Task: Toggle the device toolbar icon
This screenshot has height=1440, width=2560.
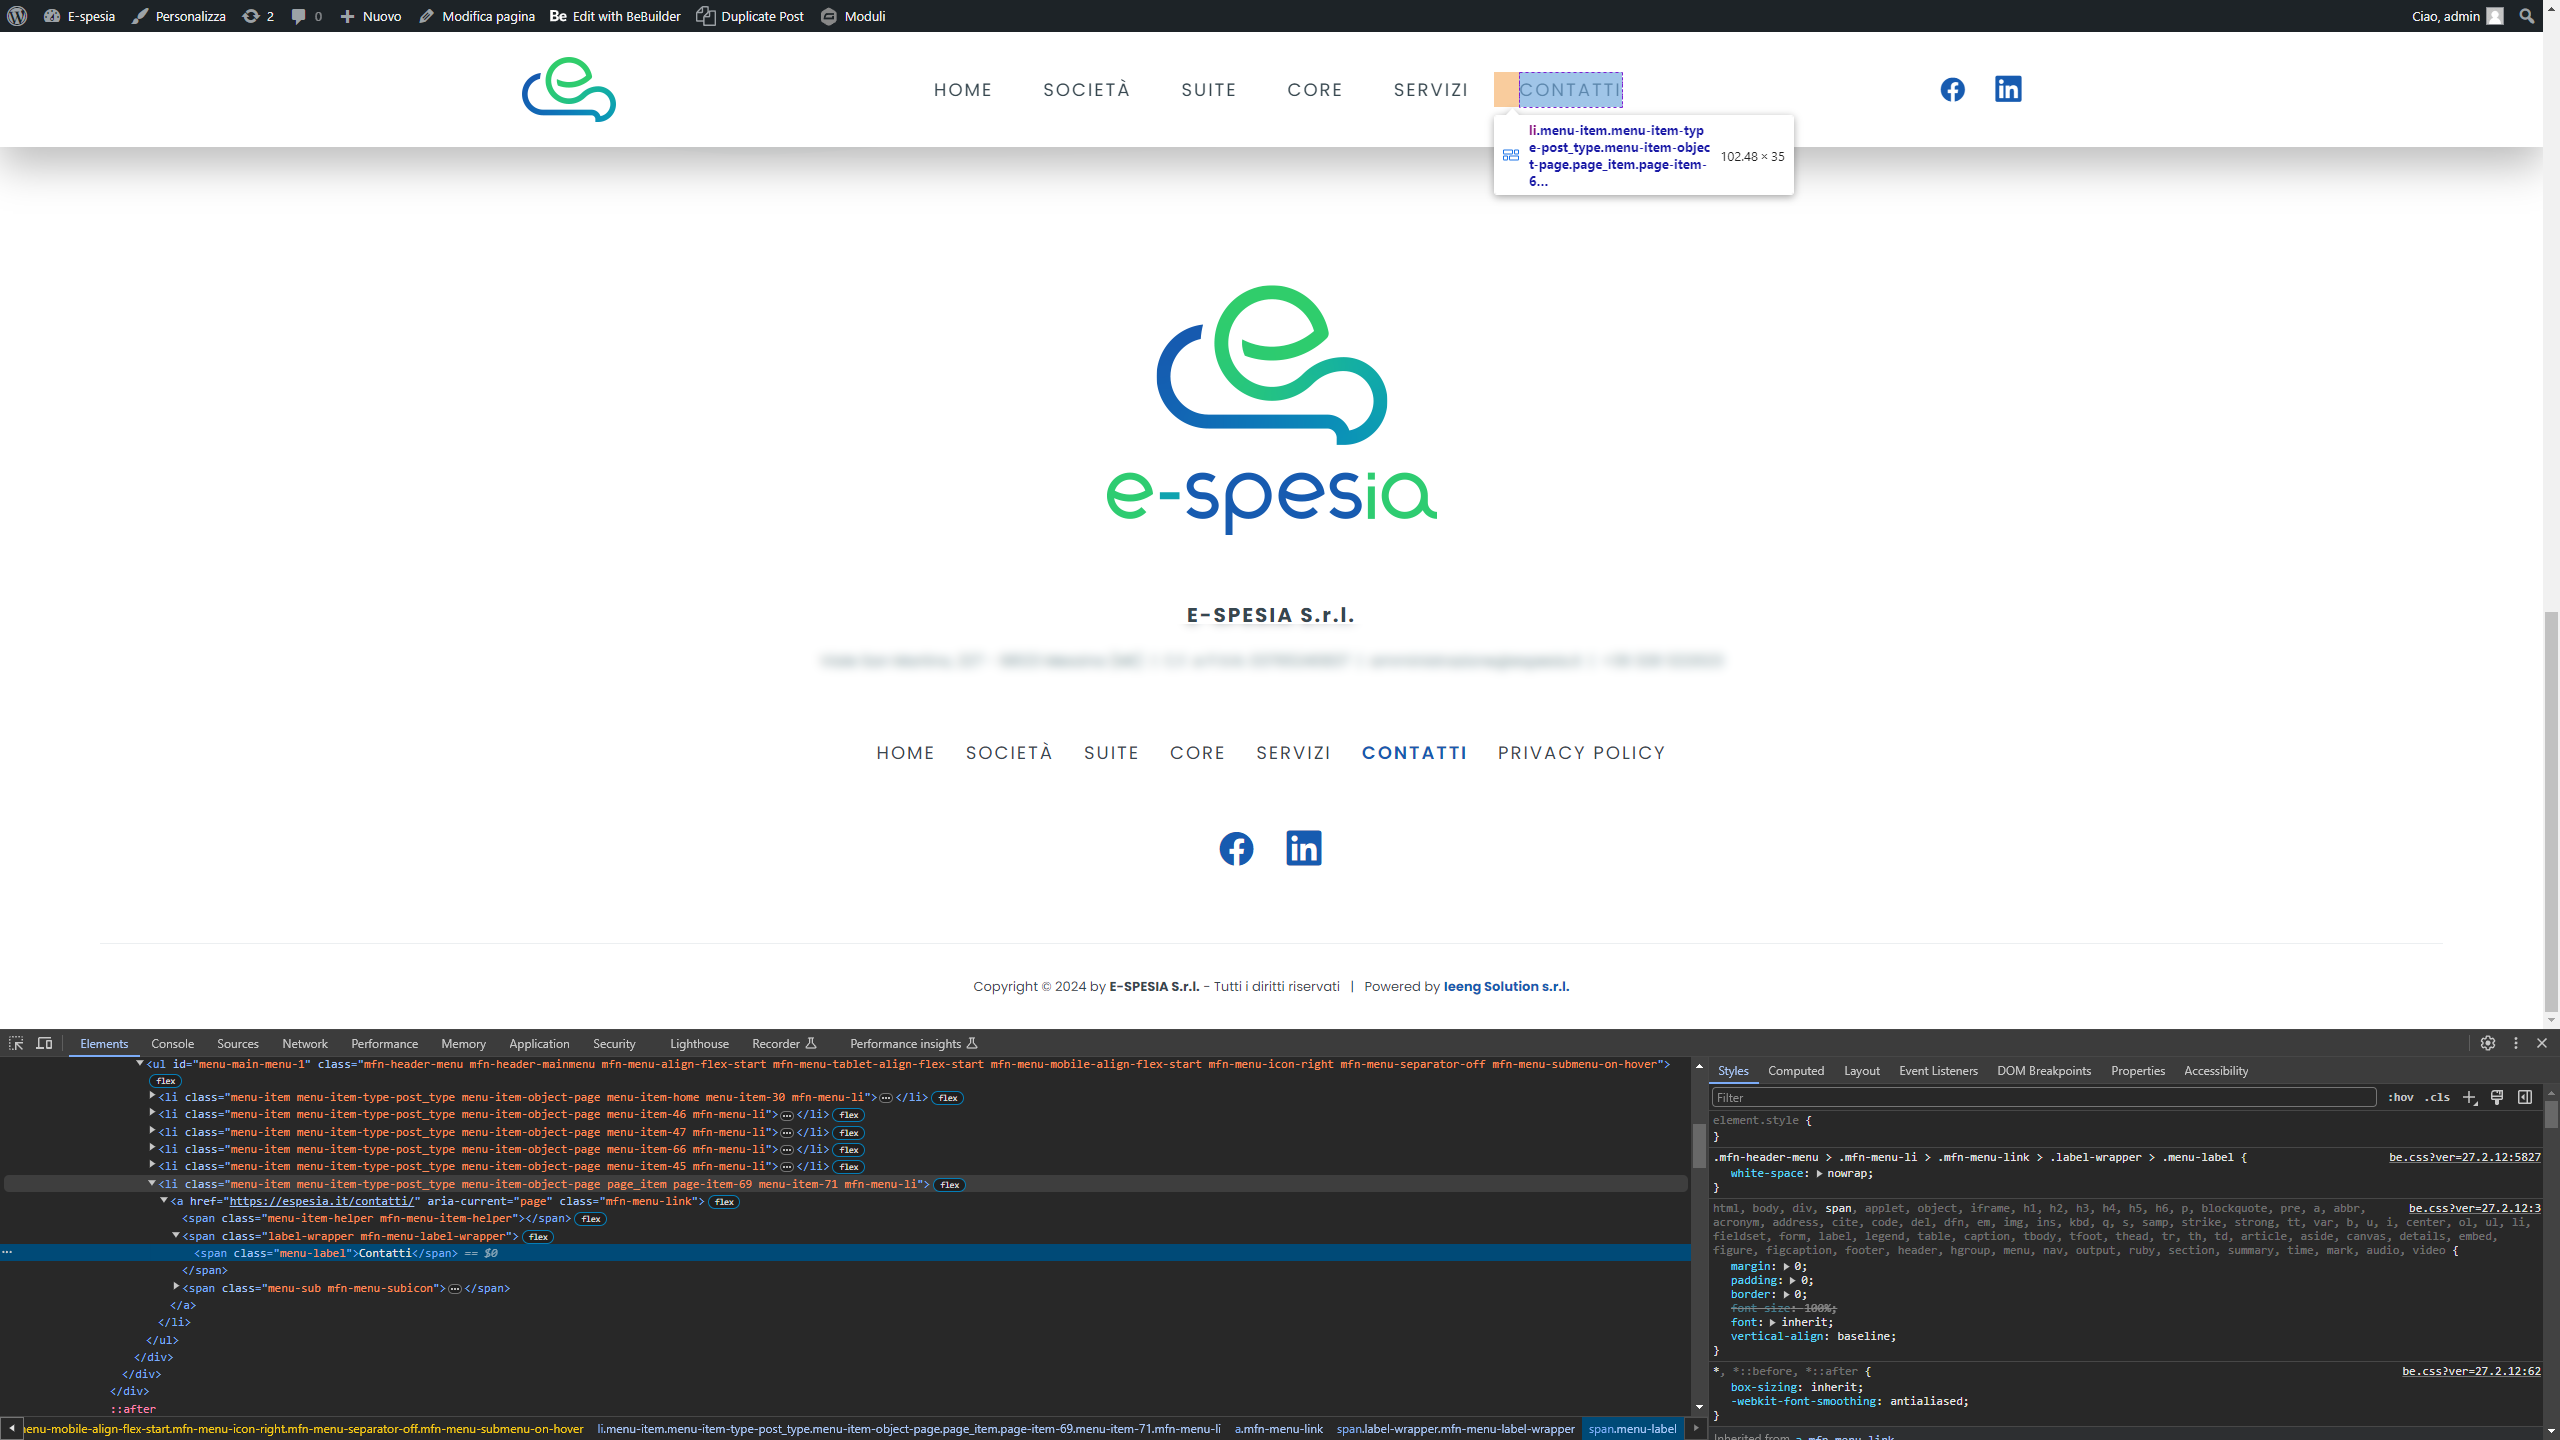Action: tap(44, 1043)
